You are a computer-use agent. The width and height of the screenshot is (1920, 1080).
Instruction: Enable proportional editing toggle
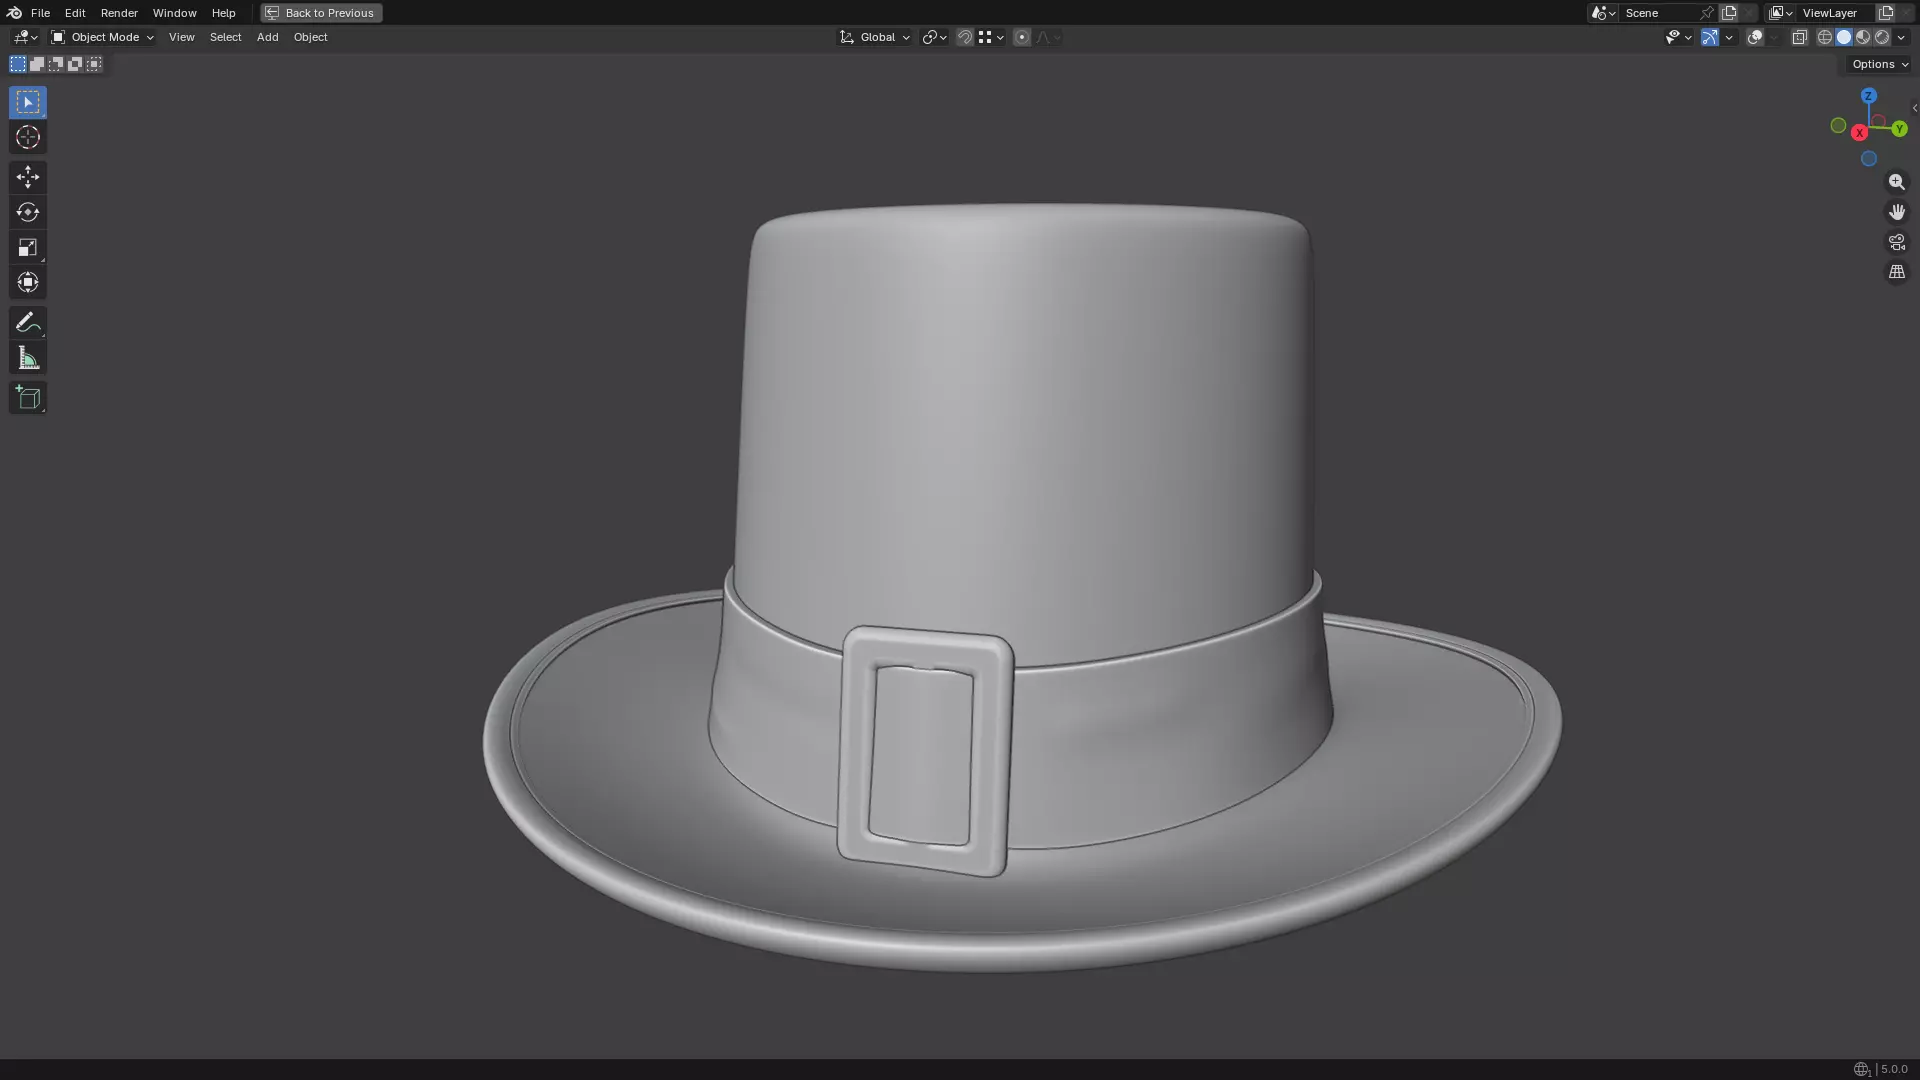(1021, 37)
